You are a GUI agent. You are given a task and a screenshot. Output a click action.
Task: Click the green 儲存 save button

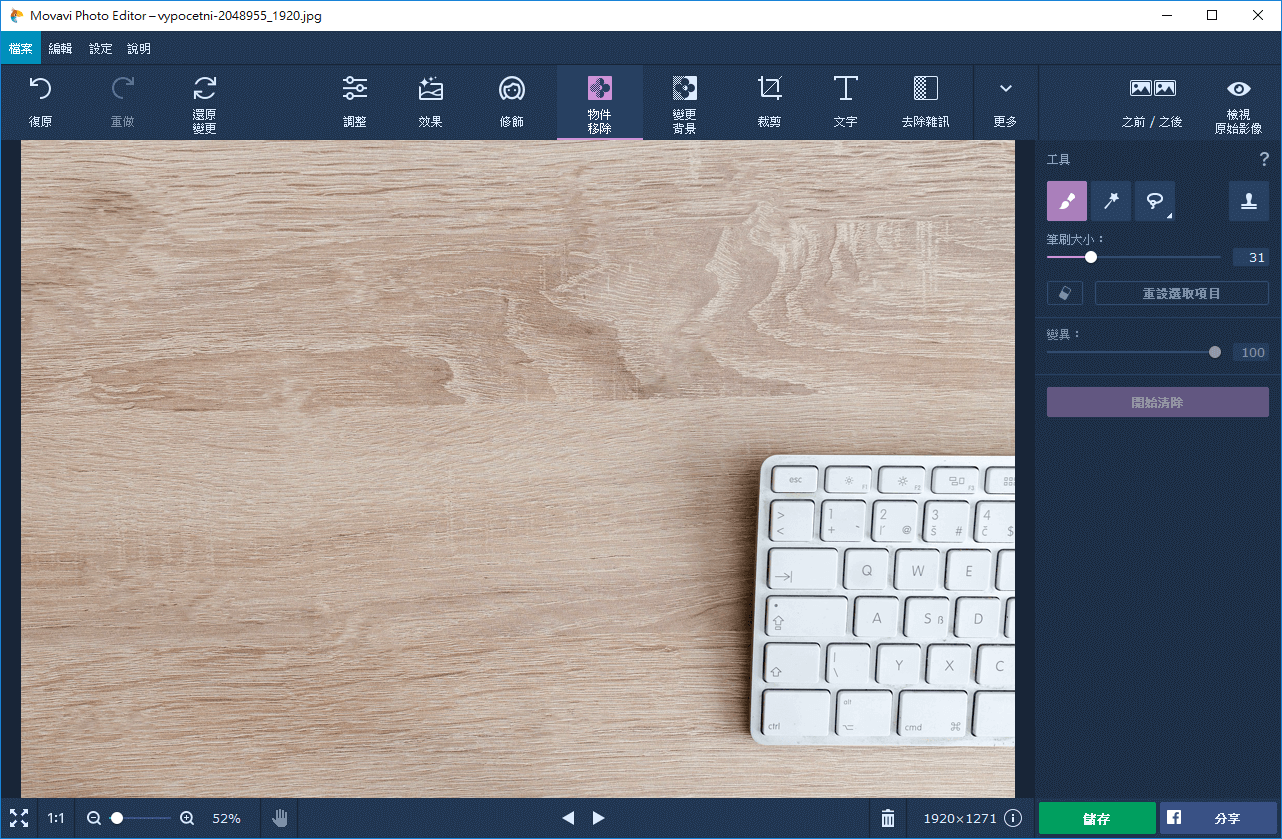(x=1097, y=818)
